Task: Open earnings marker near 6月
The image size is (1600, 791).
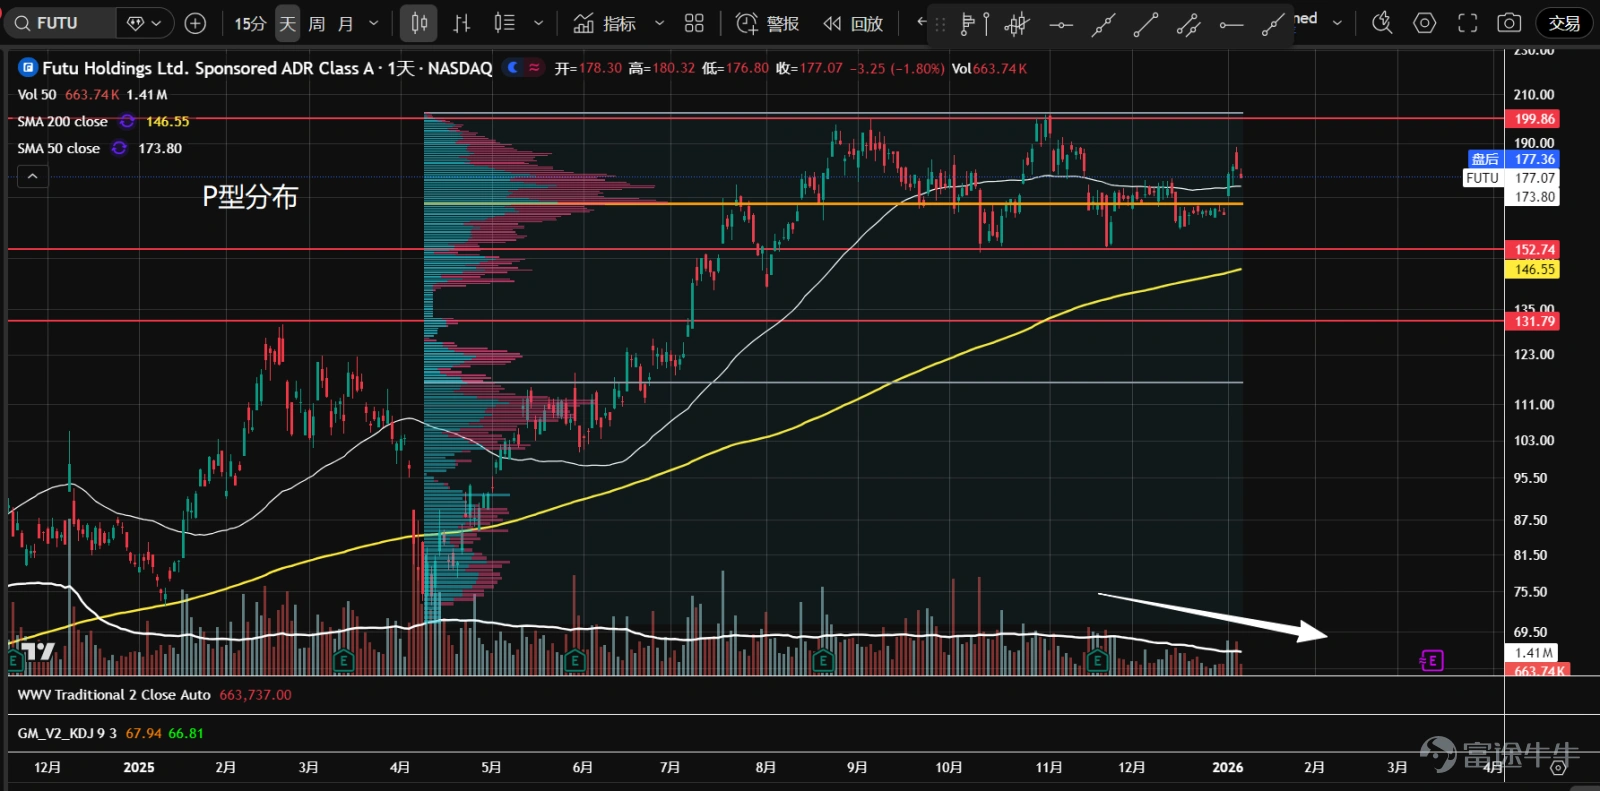Action: (574, 661)
